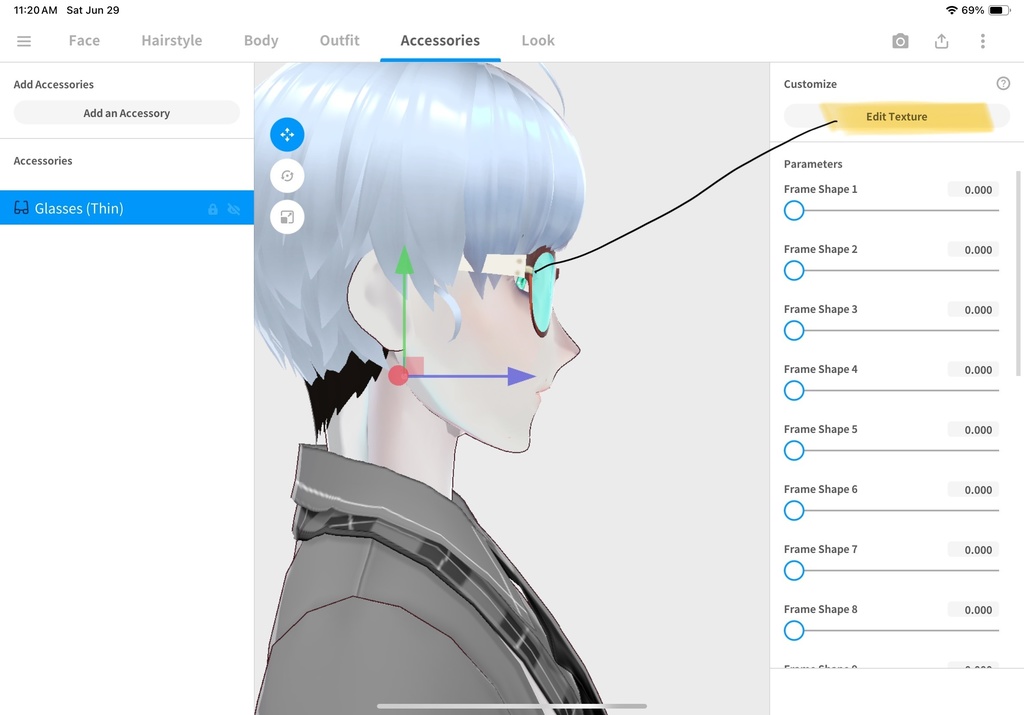1024x715 pixels.
Task: Click the Parameters heading text
Action: pos(813,164)
